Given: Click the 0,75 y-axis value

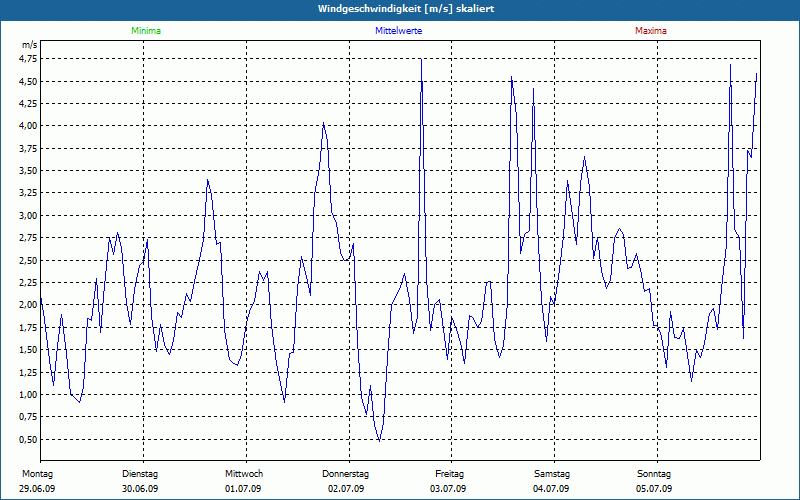Looking at the screenshot, I should [29, 417].
